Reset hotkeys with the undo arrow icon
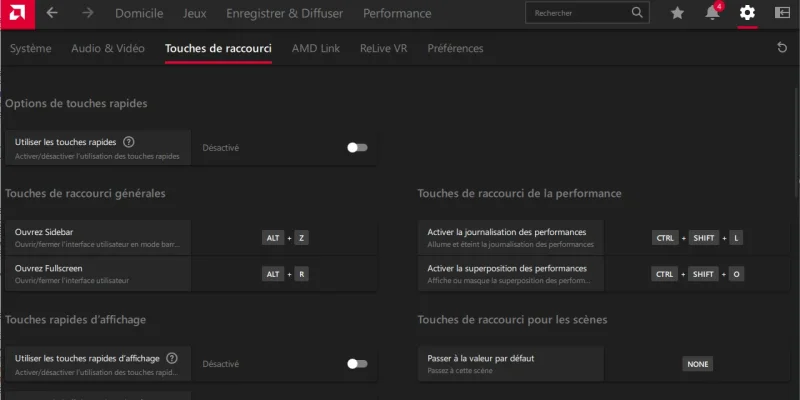 coord(782,48)
